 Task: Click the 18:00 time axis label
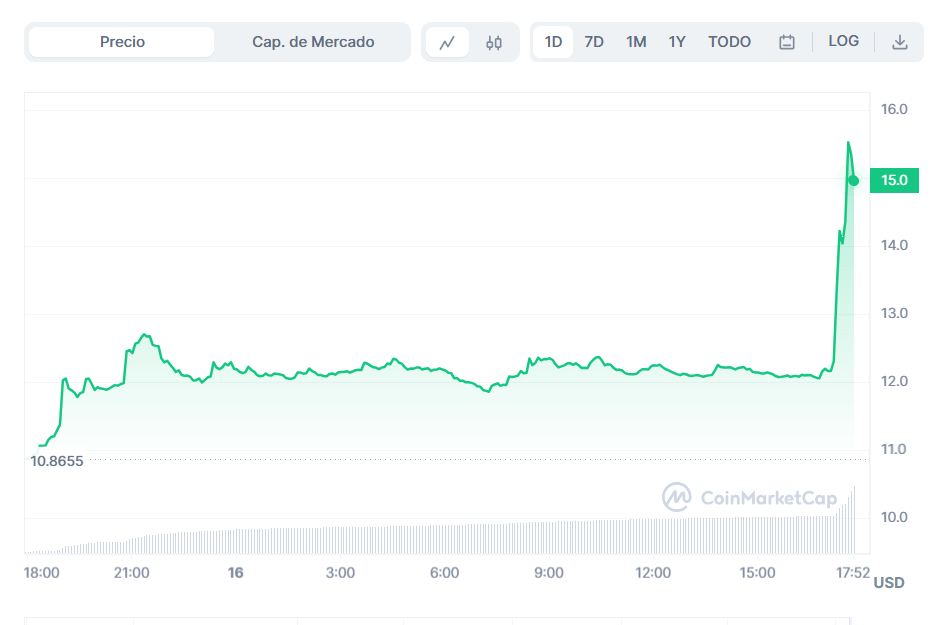42,573
